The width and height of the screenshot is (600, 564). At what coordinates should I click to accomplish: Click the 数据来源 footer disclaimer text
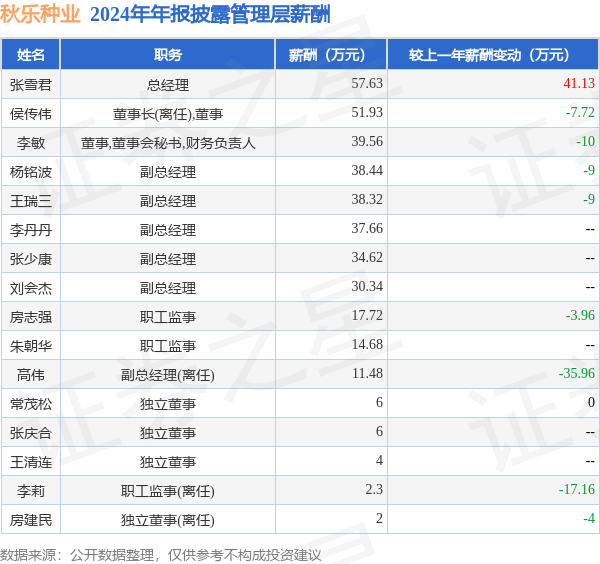(161, 554)
